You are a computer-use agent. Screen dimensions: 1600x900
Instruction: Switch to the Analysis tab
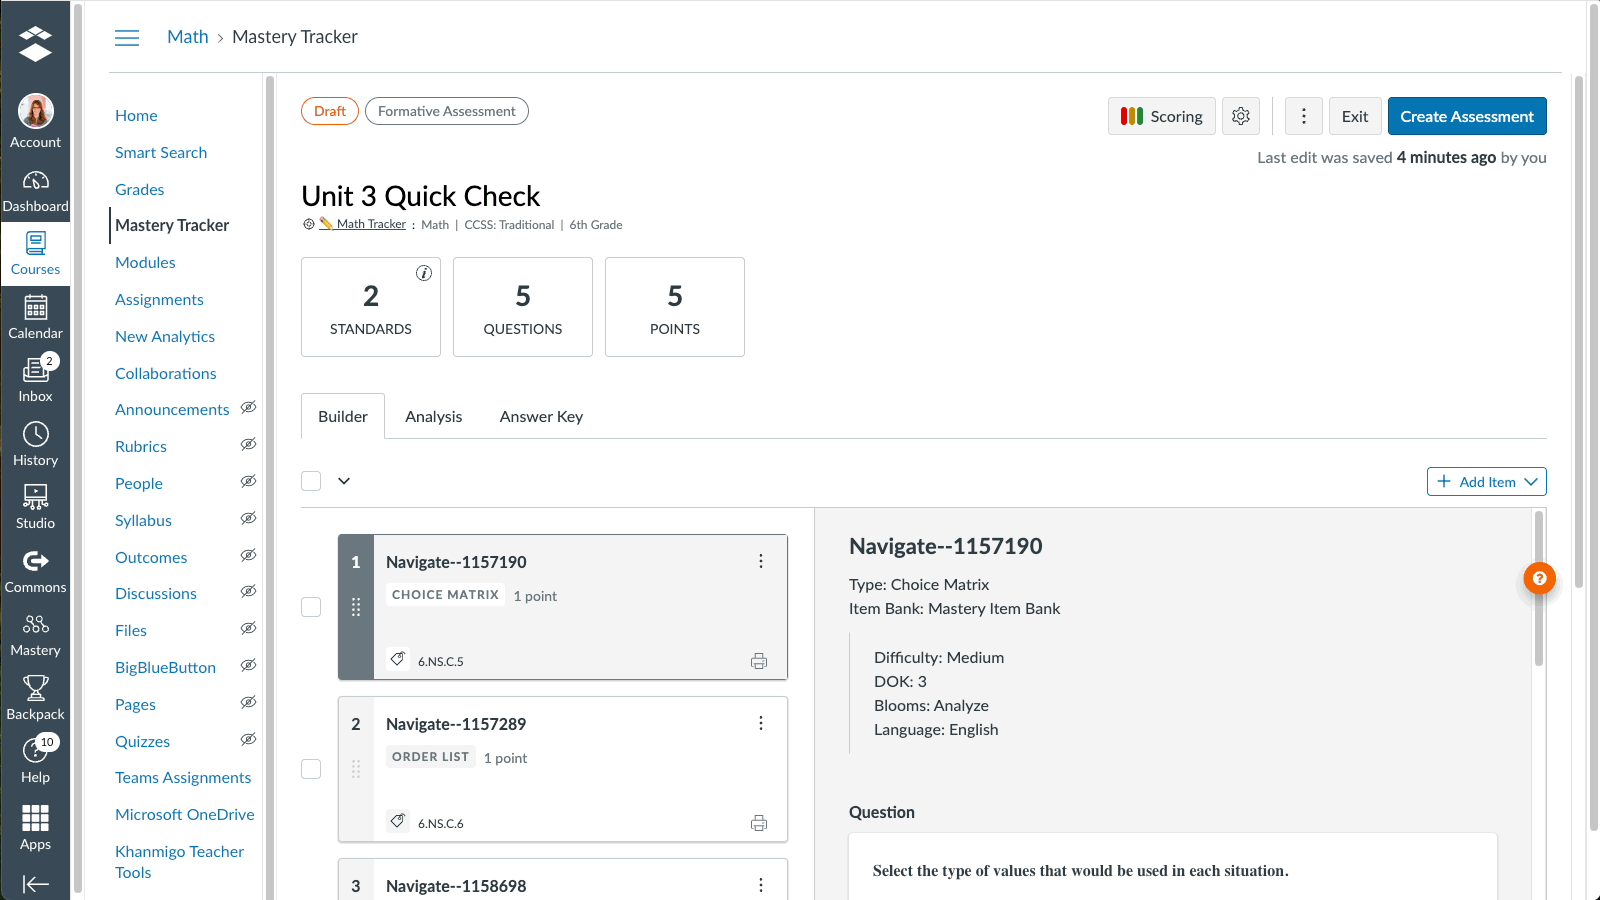433,416
